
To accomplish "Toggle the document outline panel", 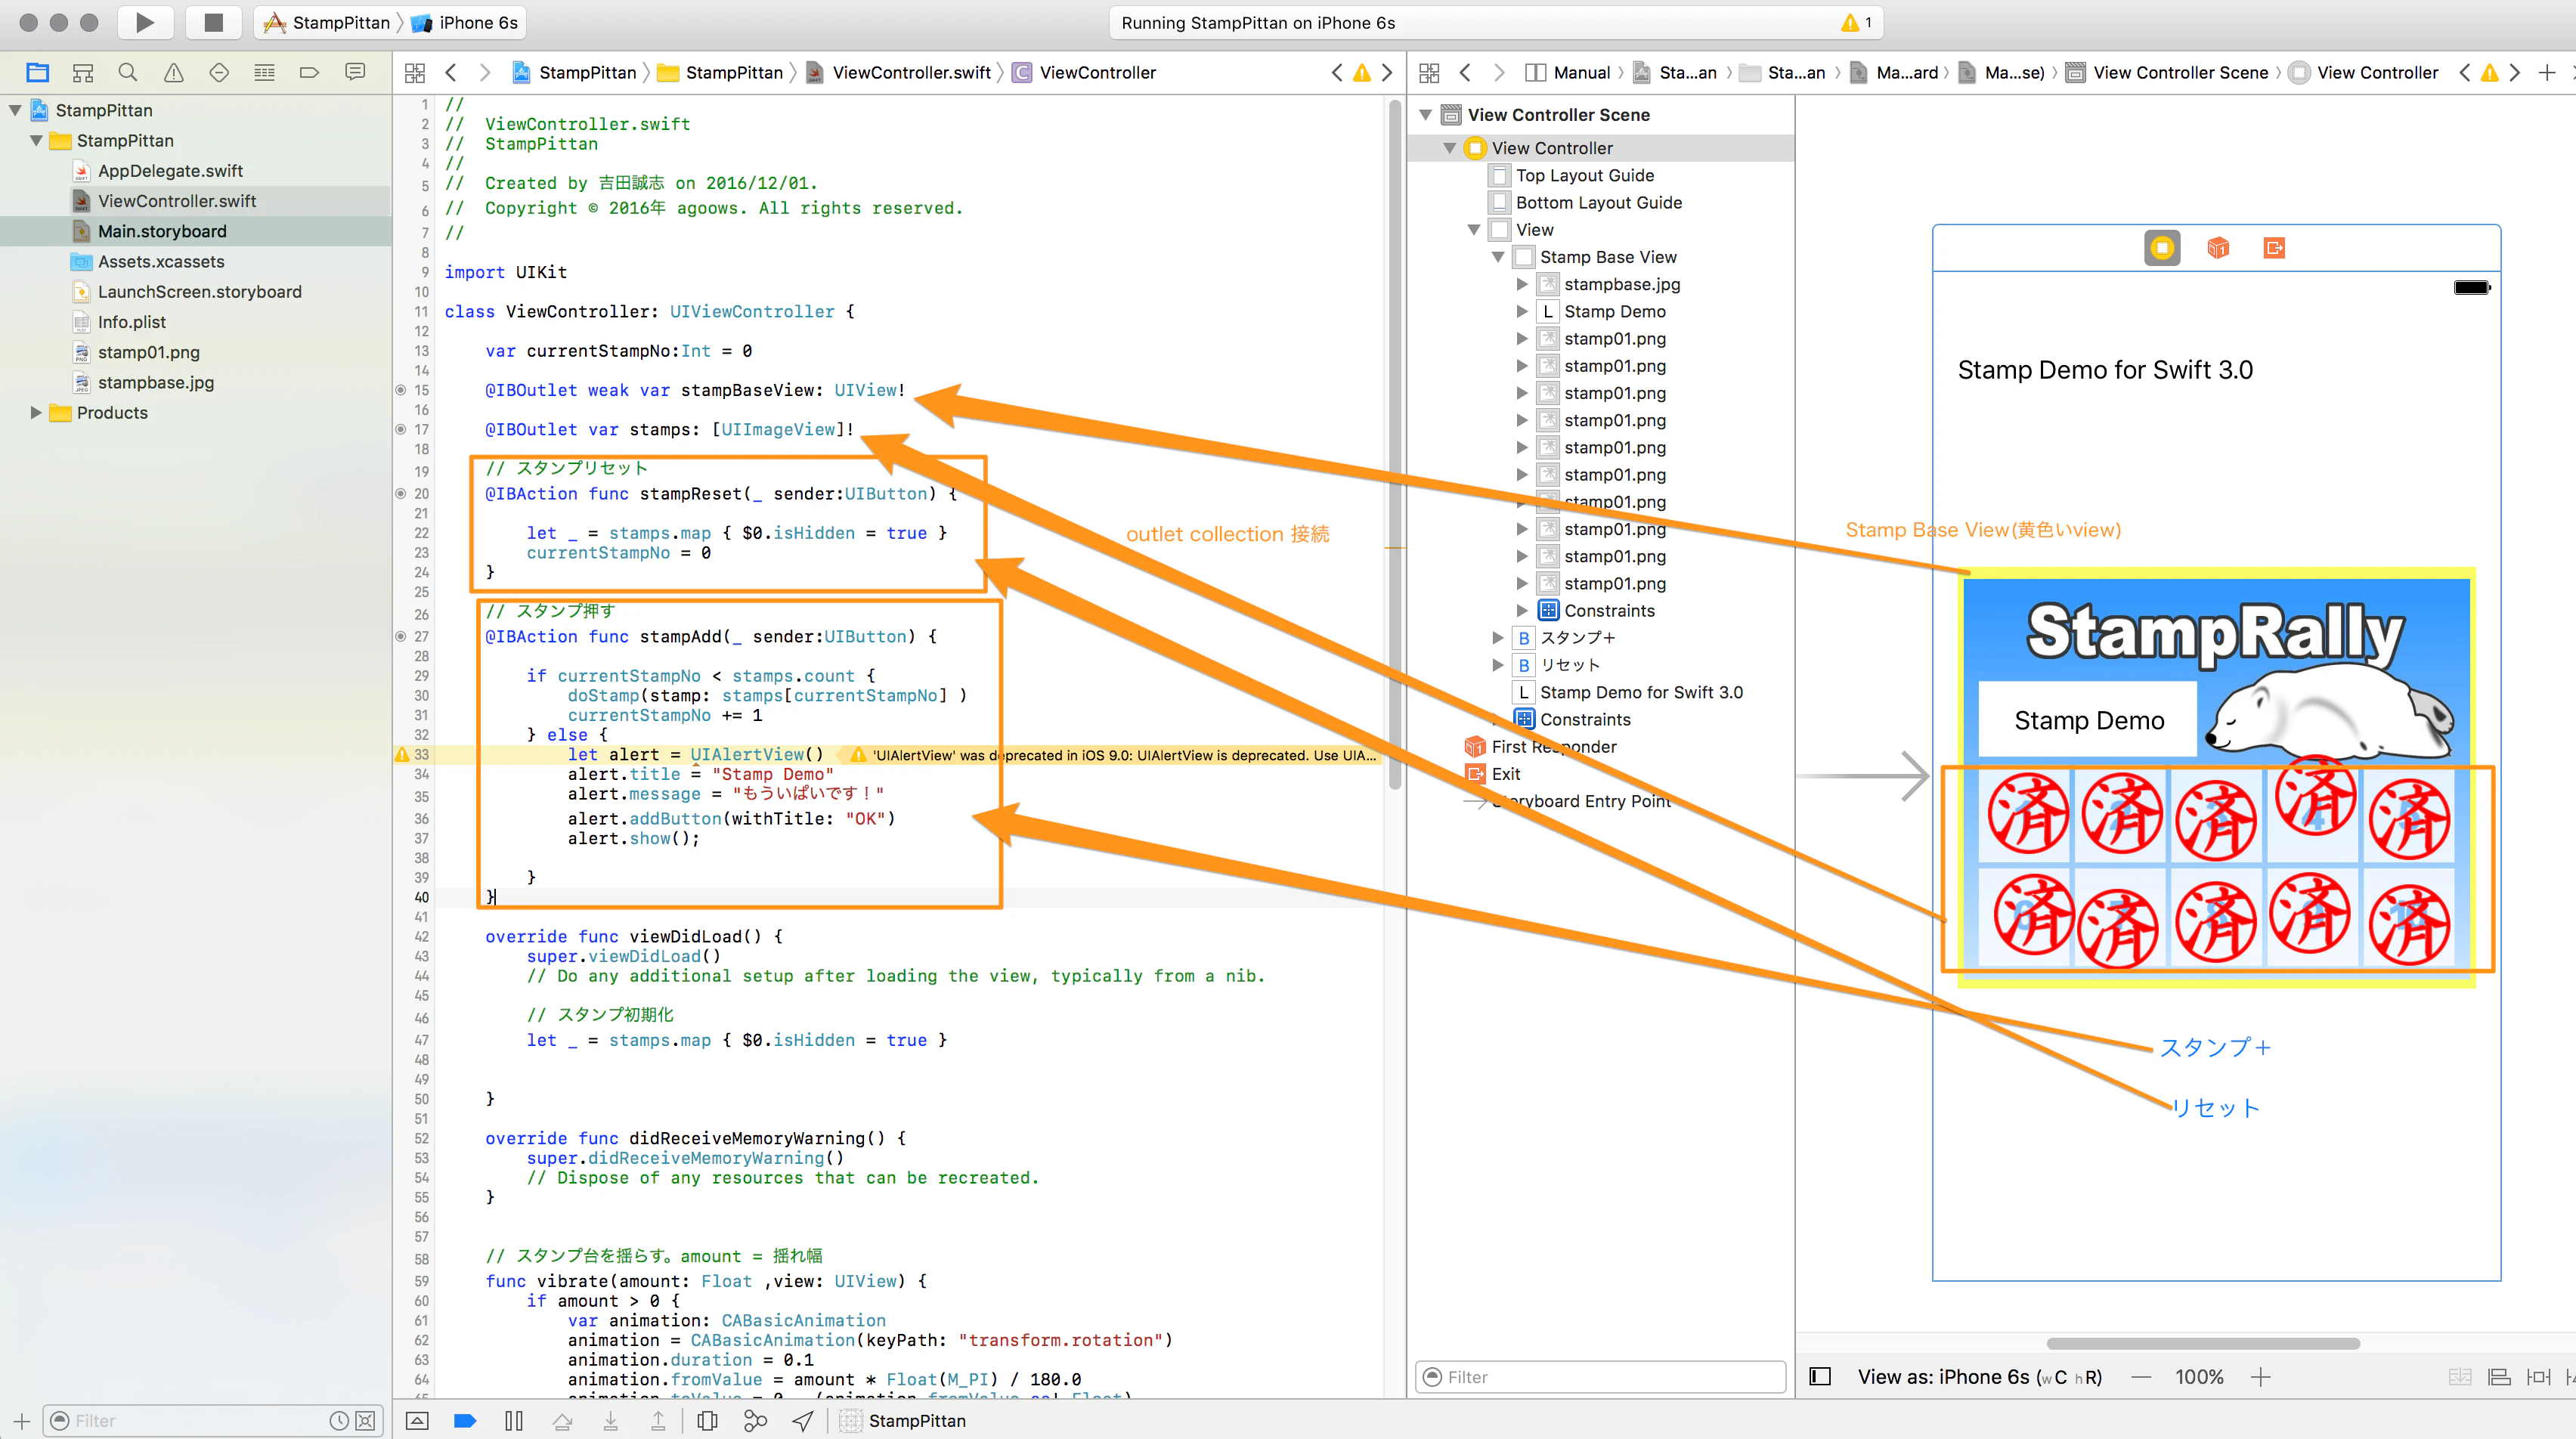I will coord(1820,1377).
